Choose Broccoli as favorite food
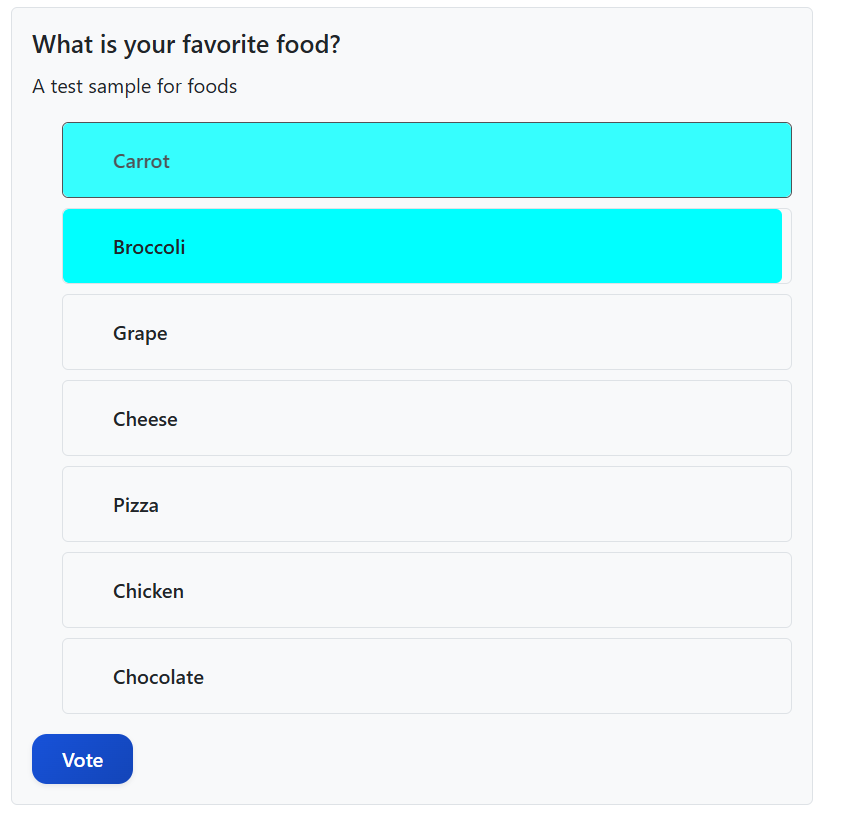 tap(426, 246)
